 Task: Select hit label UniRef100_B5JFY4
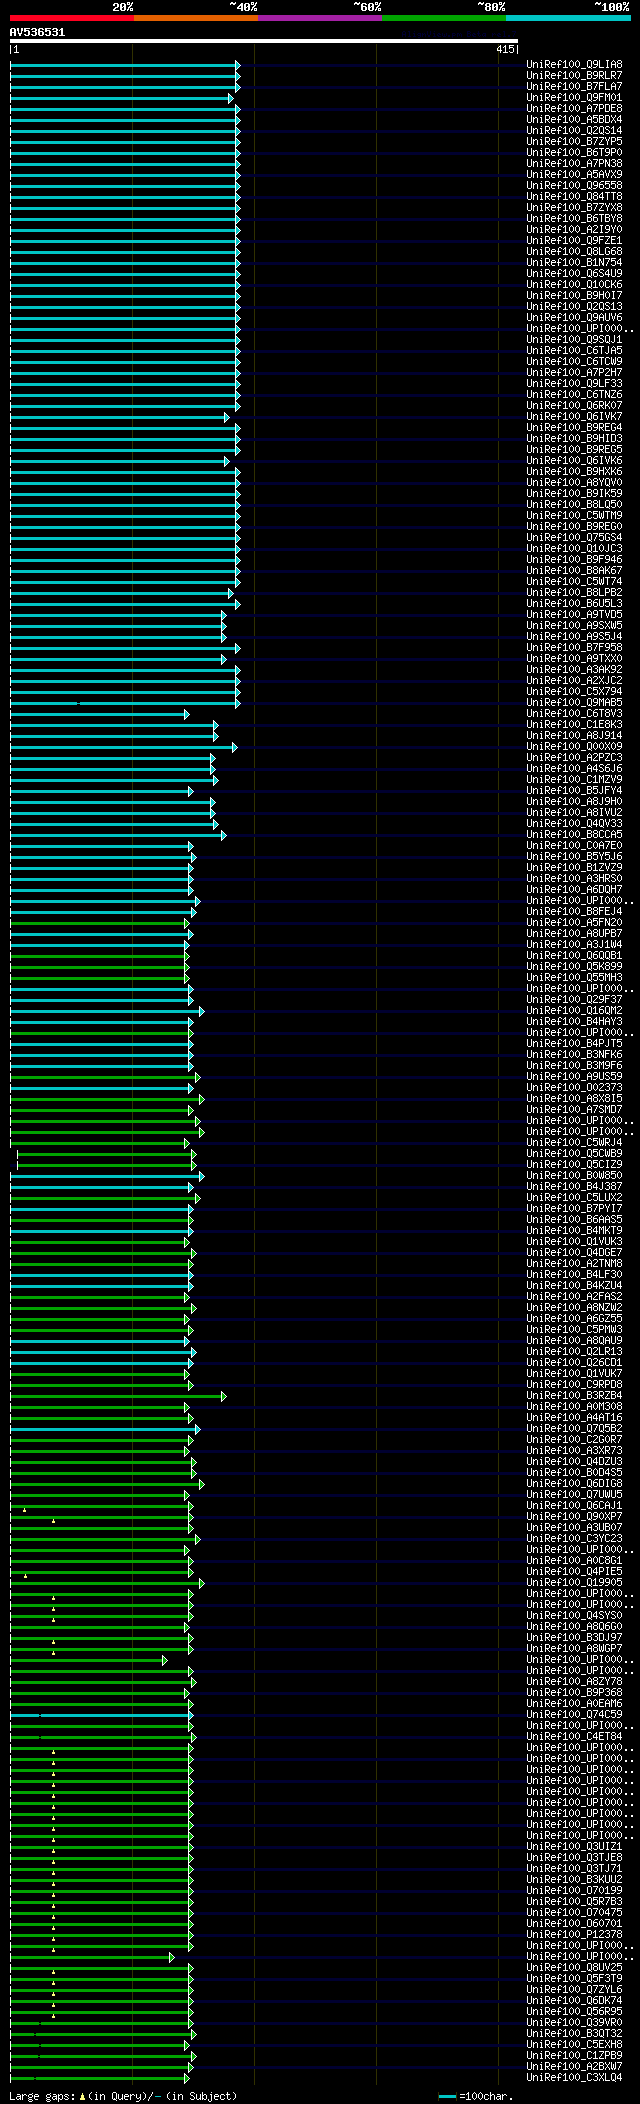click(x=574, y=791)
